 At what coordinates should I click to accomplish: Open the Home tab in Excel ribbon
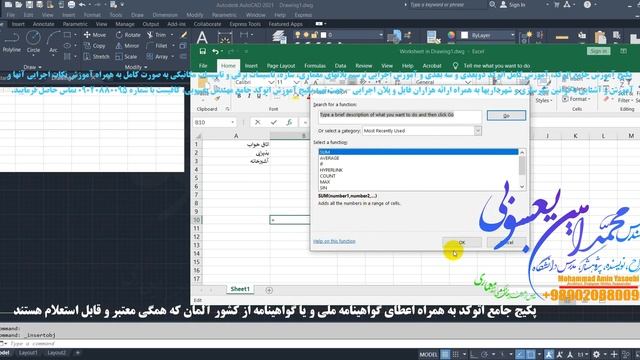[228, 66]
